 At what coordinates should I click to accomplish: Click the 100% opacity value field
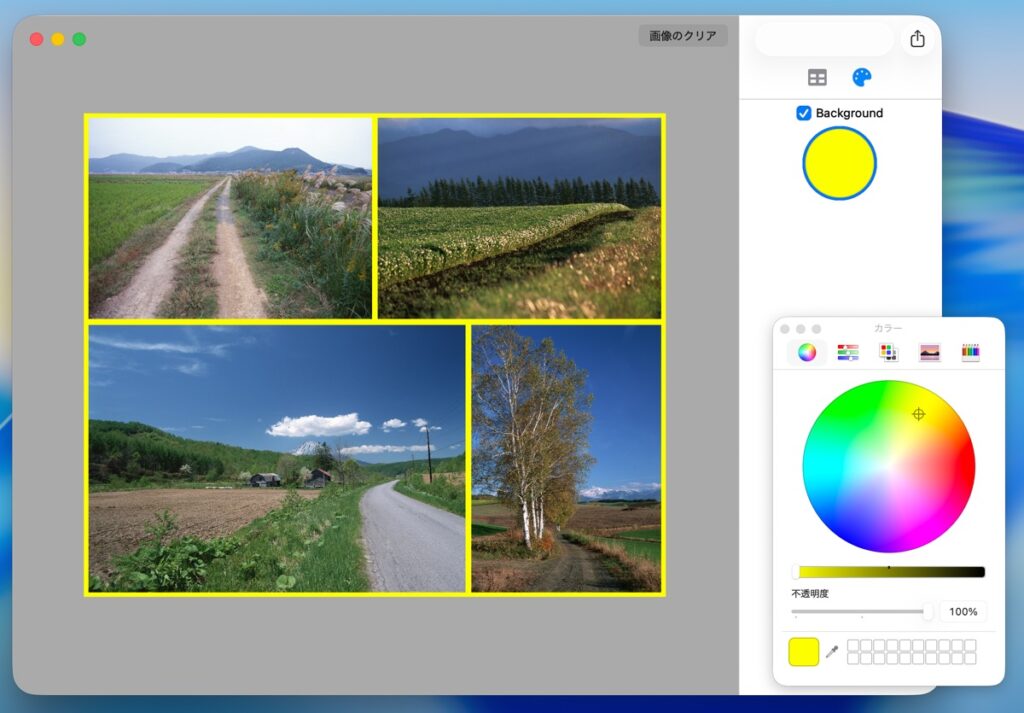pyautogui.click(x=962, y=611)
